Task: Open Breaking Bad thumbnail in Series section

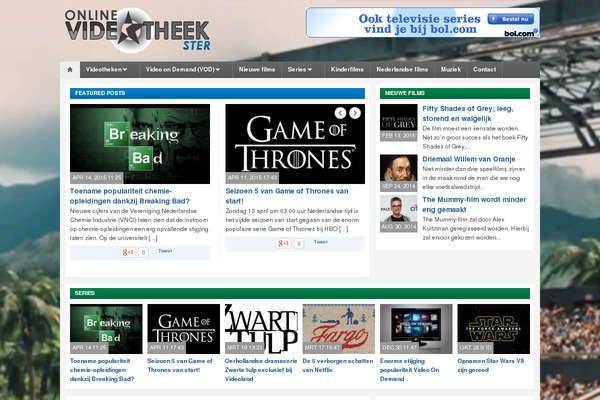Action: (106, 329)
